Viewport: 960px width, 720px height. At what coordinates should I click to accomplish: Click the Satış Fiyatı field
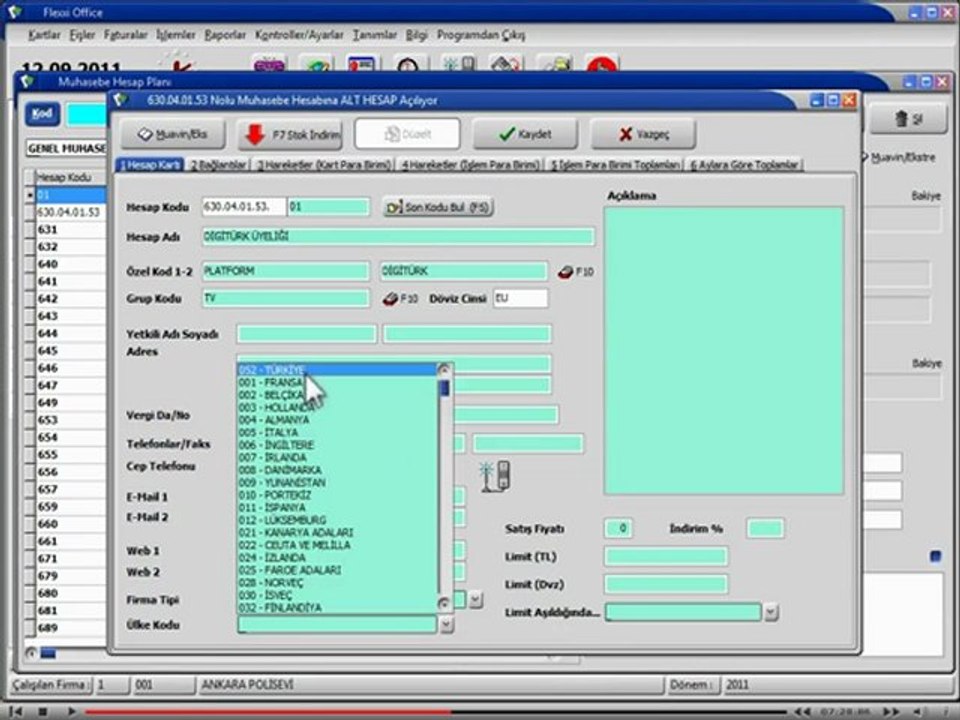[x=618, y=528]
